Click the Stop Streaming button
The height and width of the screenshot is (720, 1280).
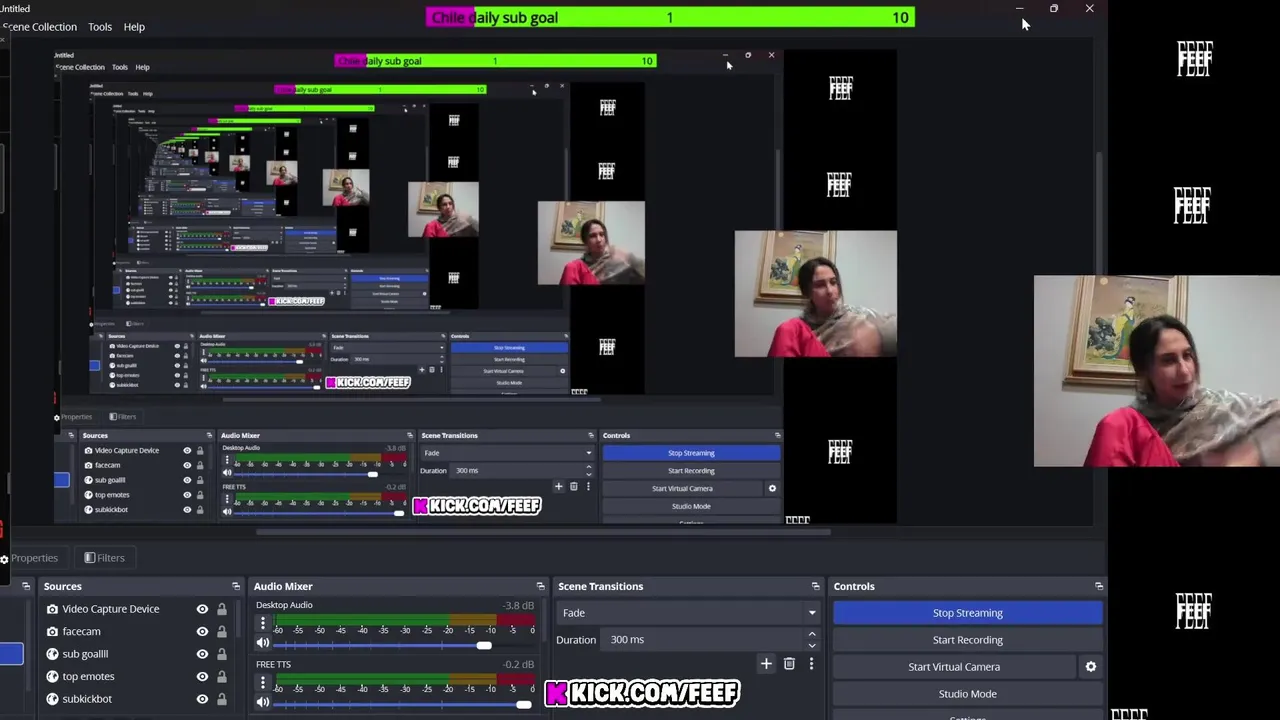[967, 613]
